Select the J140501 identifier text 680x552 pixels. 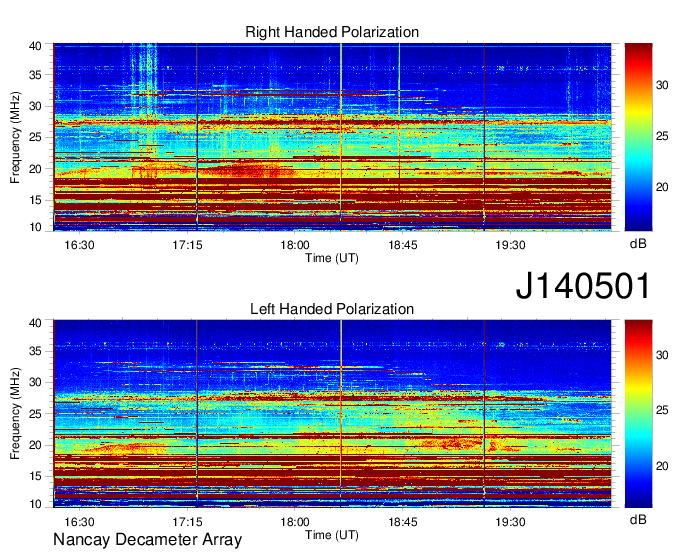coord(583,285)
